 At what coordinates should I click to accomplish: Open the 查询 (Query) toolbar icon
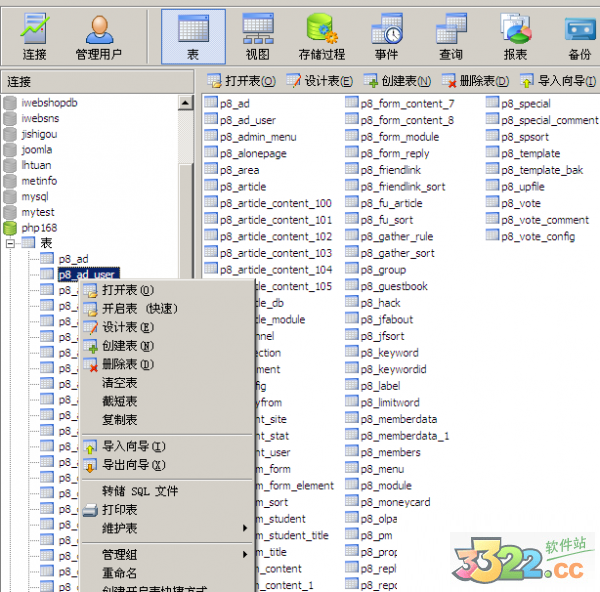(x=450, y=37)
